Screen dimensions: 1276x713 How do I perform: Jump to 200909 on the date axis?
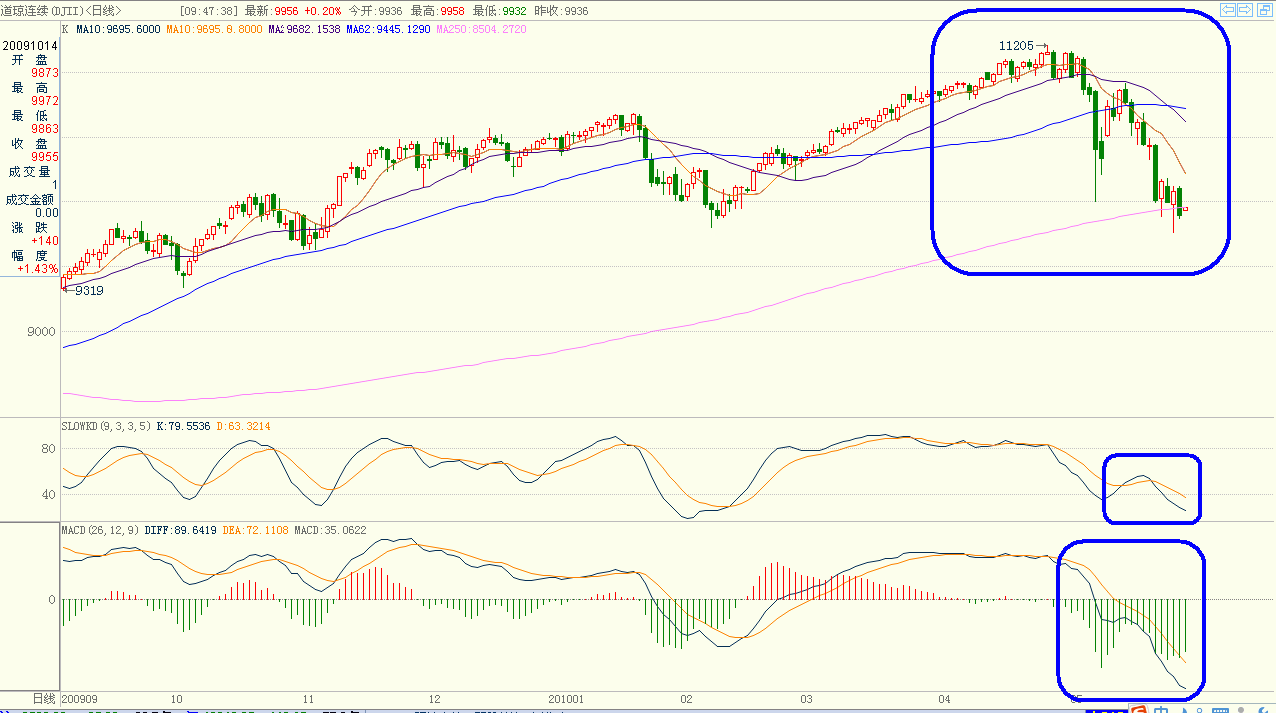pyautogui.click(x=80, y=699)
